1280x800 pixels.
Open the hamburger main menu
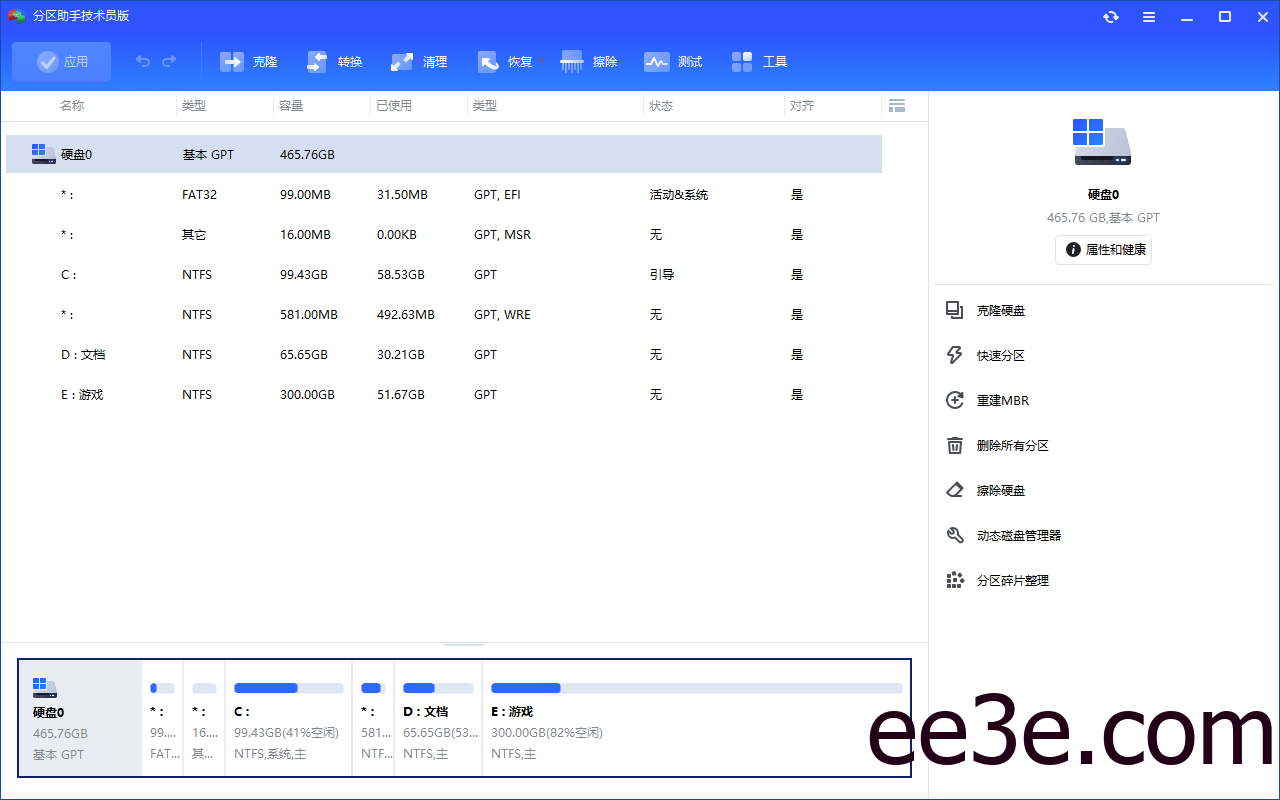[1148, 16]
